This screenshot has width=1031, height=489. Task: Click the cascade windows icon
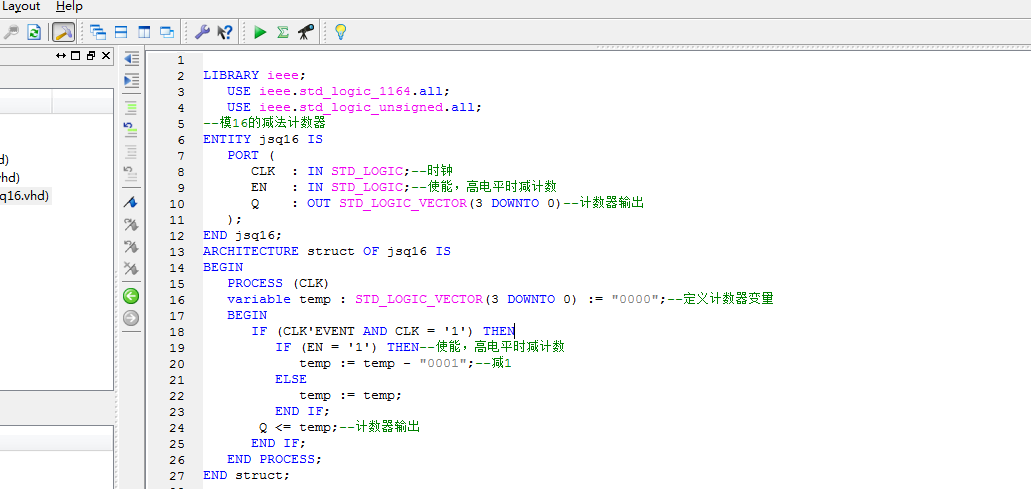(x=98, y=32)
